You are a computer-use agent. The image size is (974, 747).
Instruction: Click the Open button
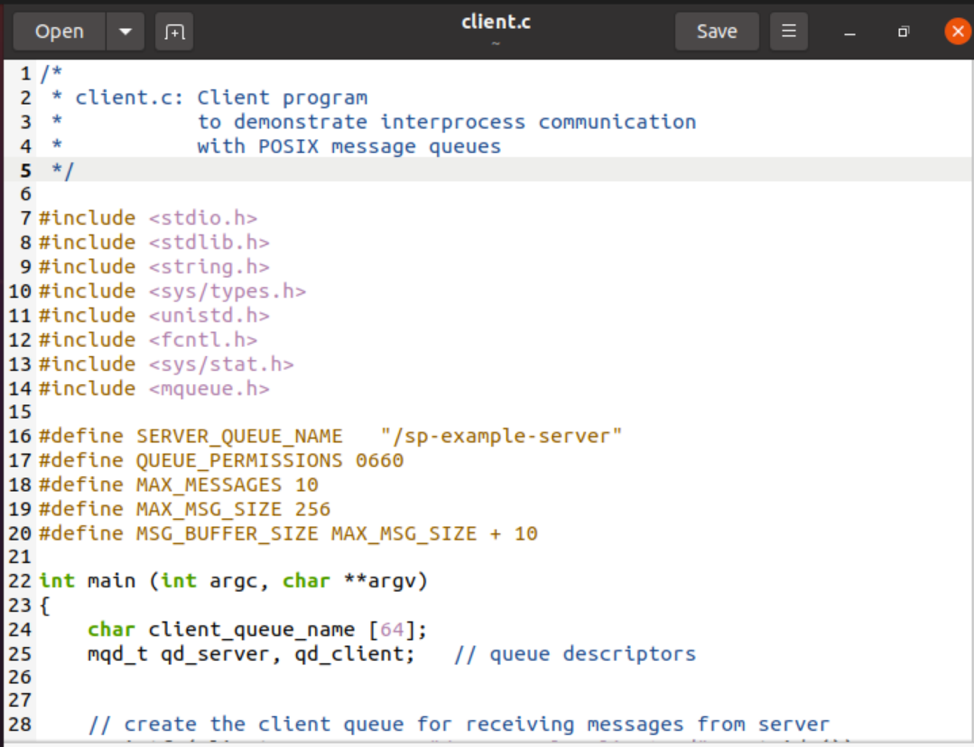[x=59, y=31]
